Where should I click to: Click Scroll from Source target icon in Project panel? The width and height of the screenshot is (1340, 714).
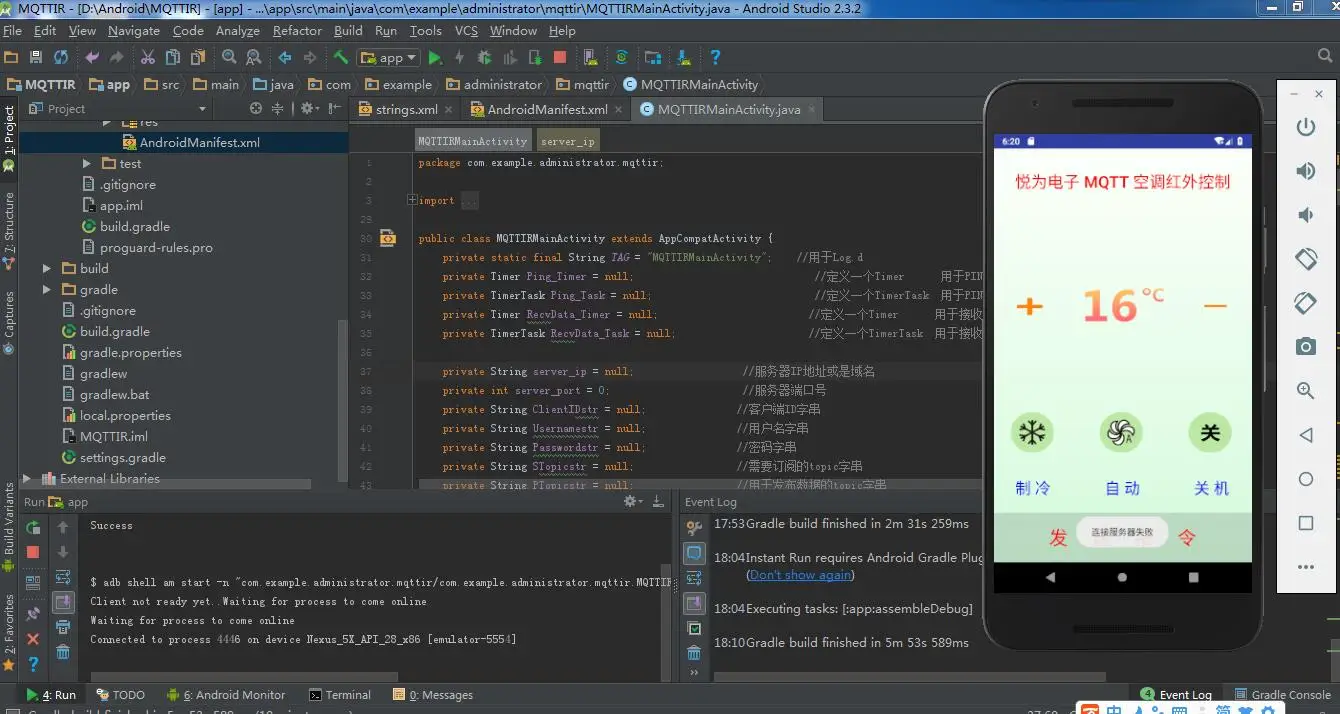pos(256,108)
